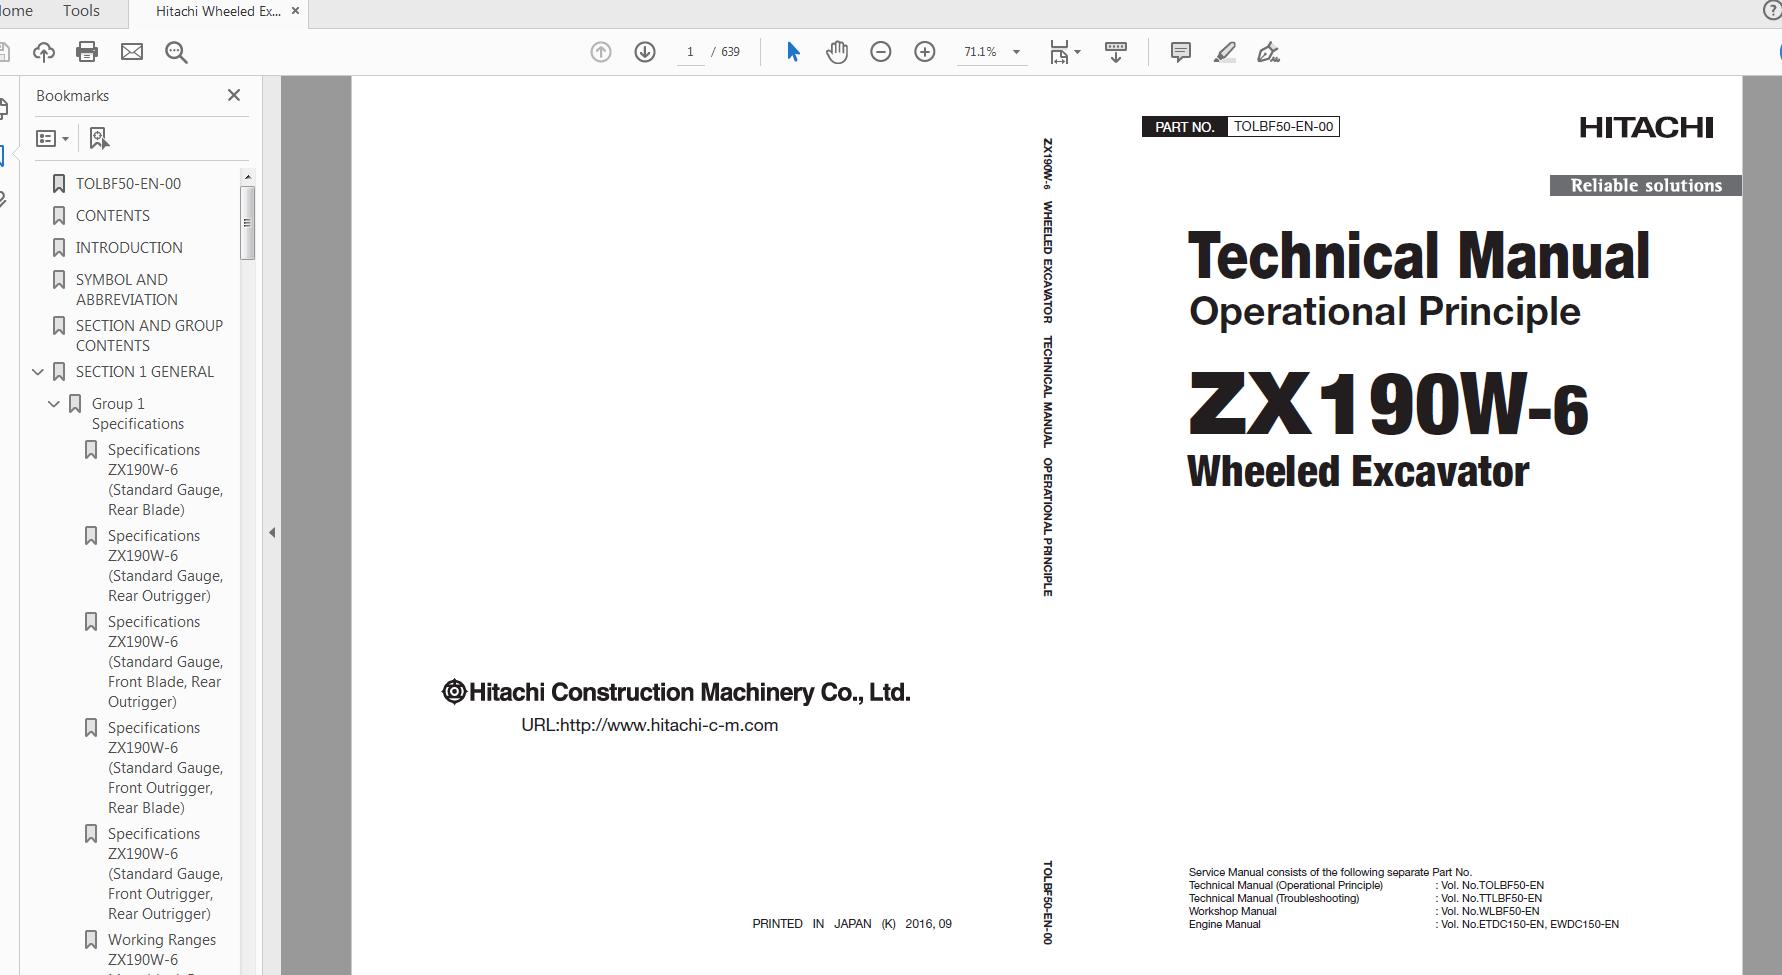The width and height of the screenshot is (1782, 975).
Task: Go to previous page arrow
Action: click(600, 52)
